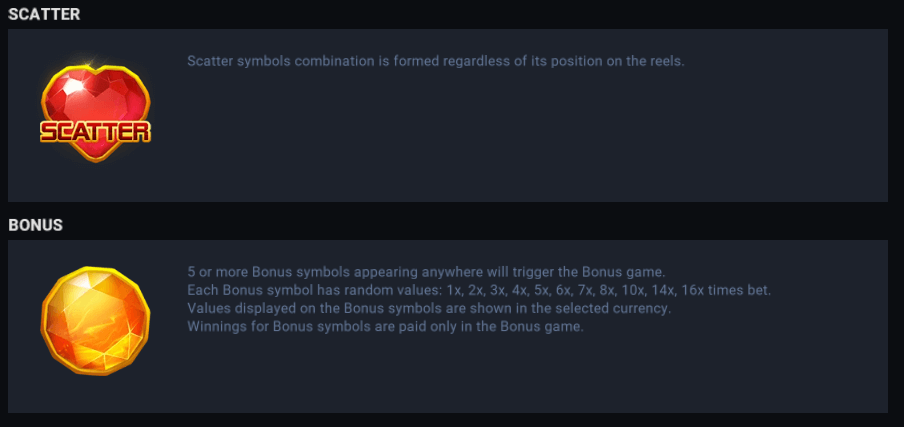The height and width of the screenshot is (427, 904).
Task: Select the SCATTER section heading
Action: 44,14
